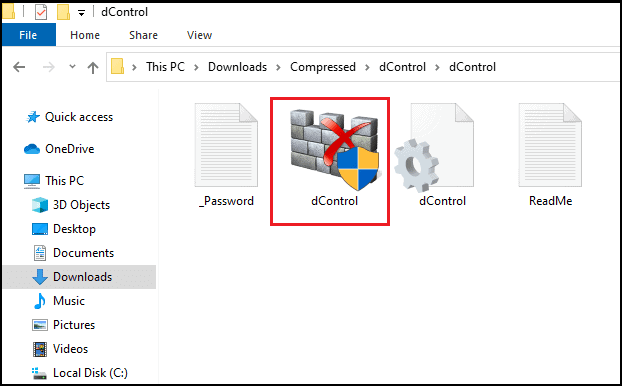The width and height of the screenshot is (622, 386).
Task: Click the Properties checkmark icon in title bar
Action: click(x=41, y=12)
